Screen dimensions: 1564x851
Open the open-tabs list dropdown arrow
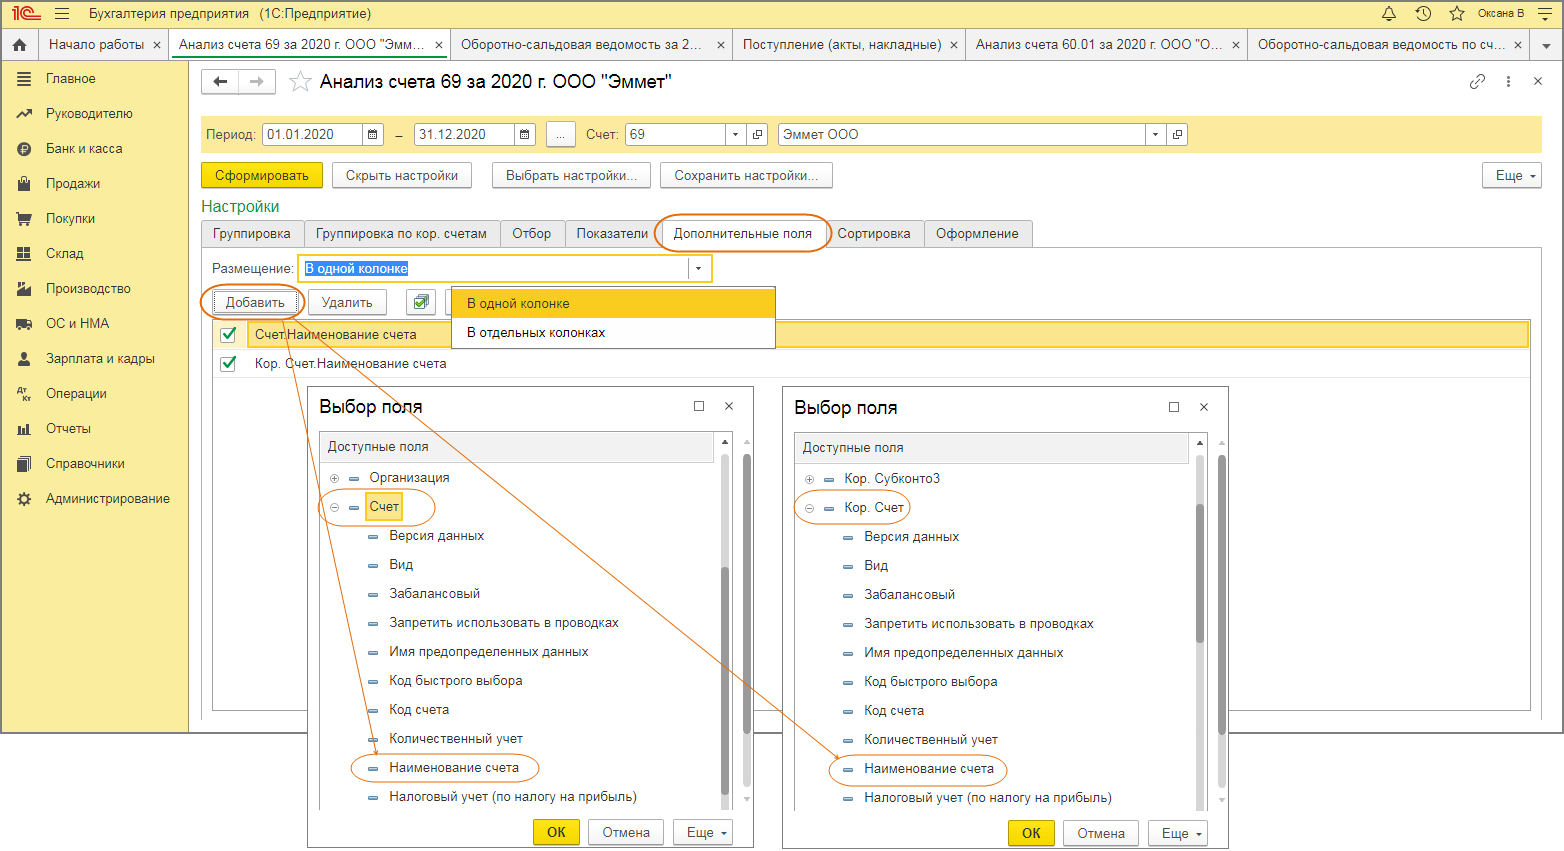pyautogui.click(x=1546, y=46)
